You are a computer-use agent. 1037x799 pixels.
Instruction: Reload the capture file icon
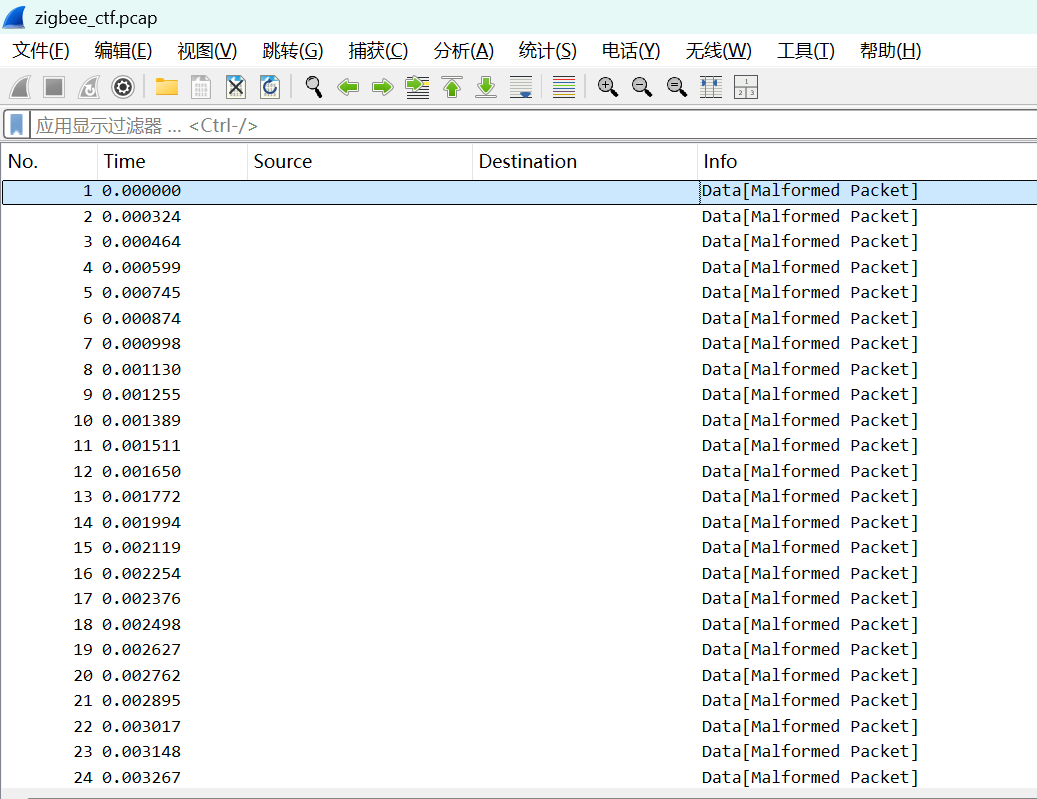coord(270,87)
